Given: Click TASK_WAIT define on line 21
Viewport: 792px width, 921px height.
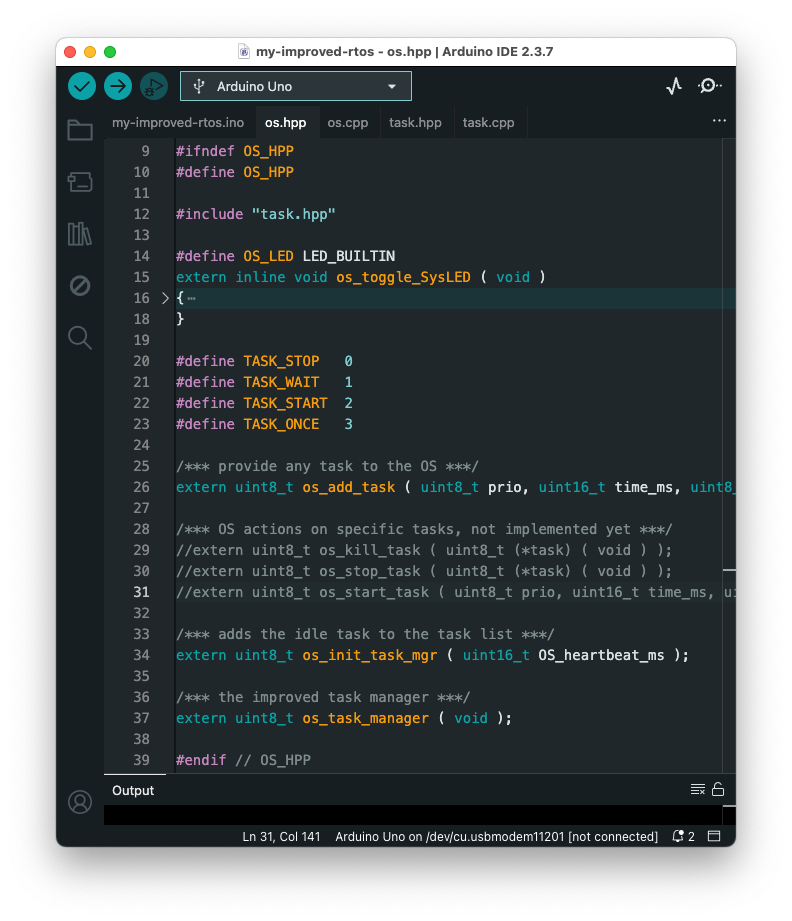Looking at the screenshot, I should point(281,382).
